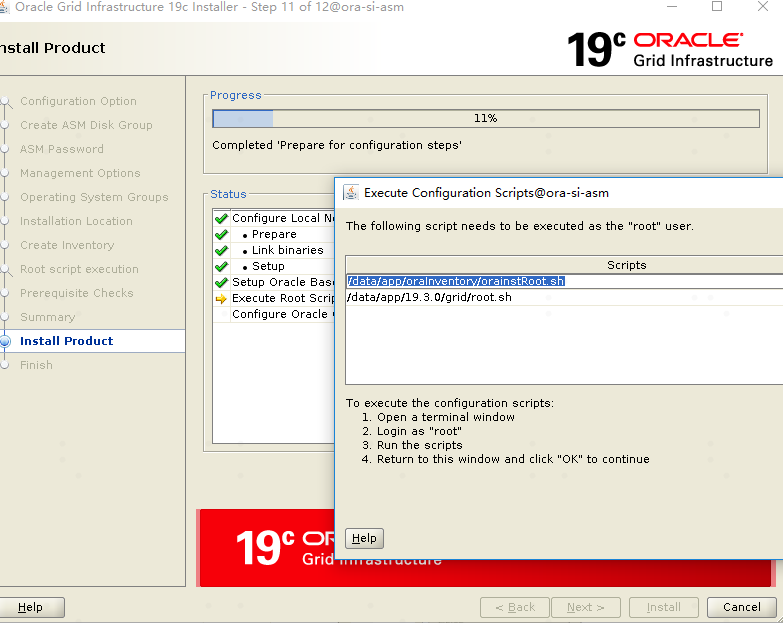Click the disabled Back button
The height and width of the screenshot is (623, 783).
click(515, 607)
